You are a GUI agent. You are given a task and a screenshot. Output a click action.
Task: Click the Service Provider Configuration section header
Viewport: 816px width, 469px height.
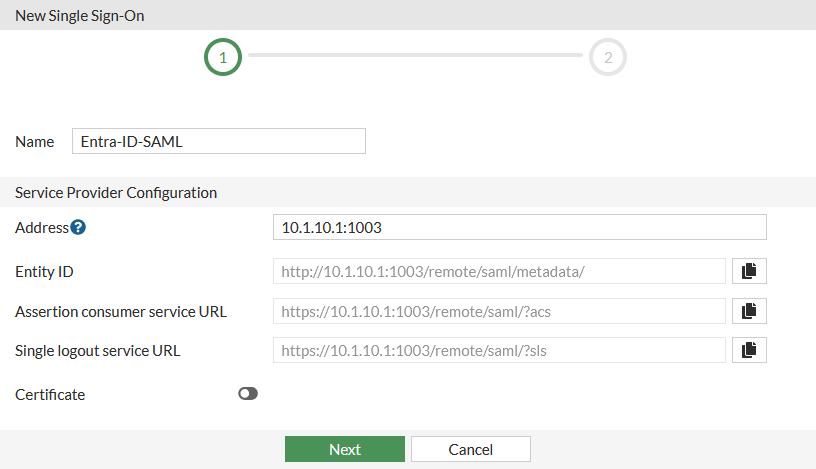click(116, 192)
